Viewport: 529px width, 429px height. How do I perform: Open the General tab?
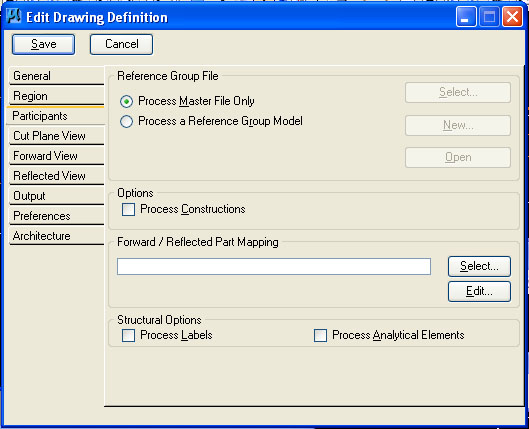tap(56, 76)
